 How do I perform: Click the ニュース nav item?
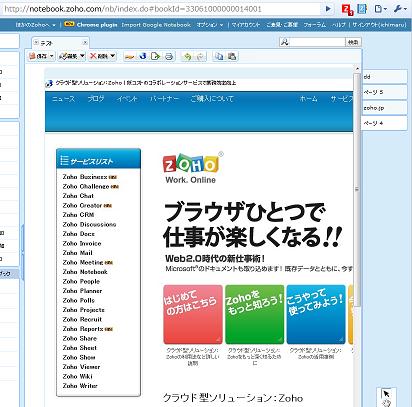(x=63, y=99)
